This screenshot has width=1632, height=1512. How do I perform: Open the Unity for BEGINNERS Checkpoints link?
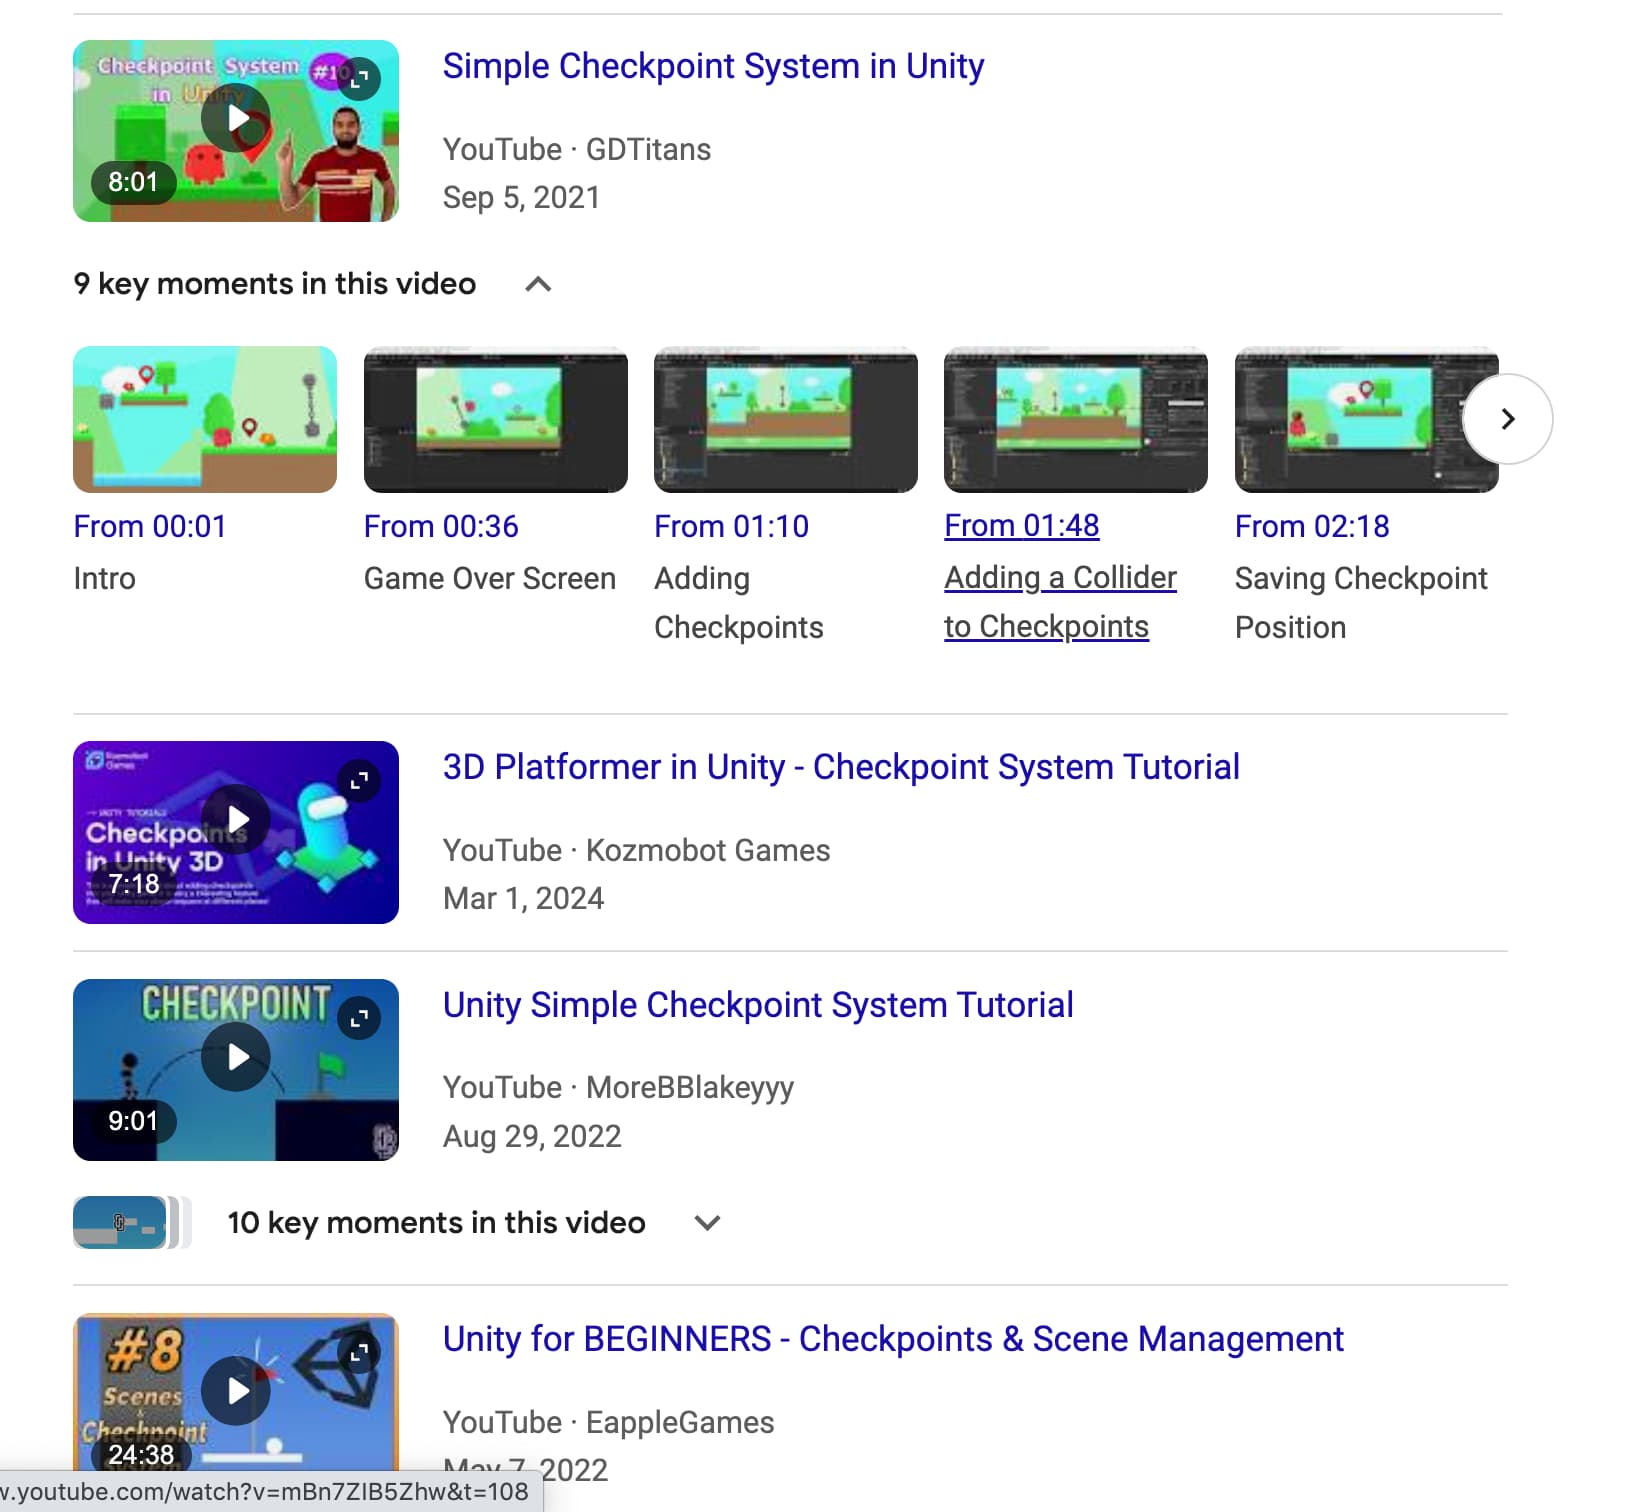click(x=892, y=1339)
